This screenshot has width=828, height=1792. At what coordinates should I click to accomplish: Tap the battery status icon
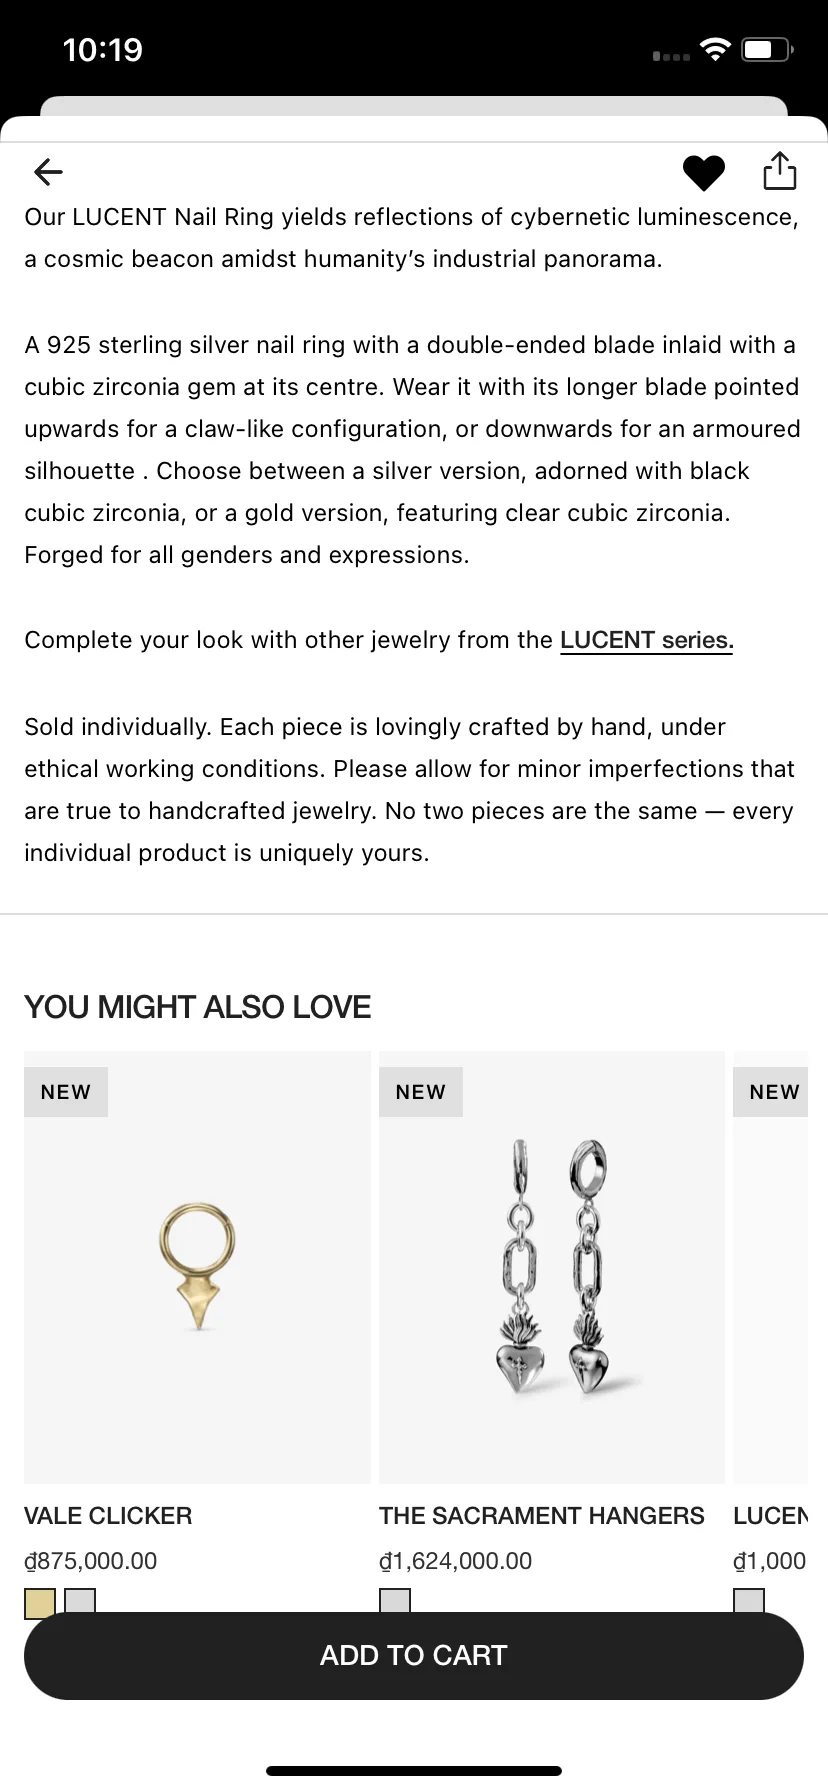click(x=767, y=49)
